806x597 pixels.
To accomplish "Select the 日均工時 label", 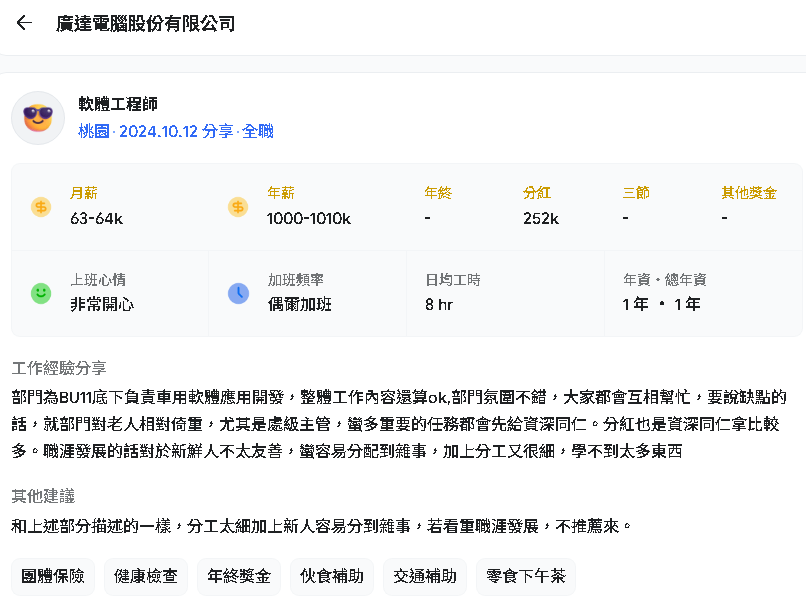I will click(452, 280).
